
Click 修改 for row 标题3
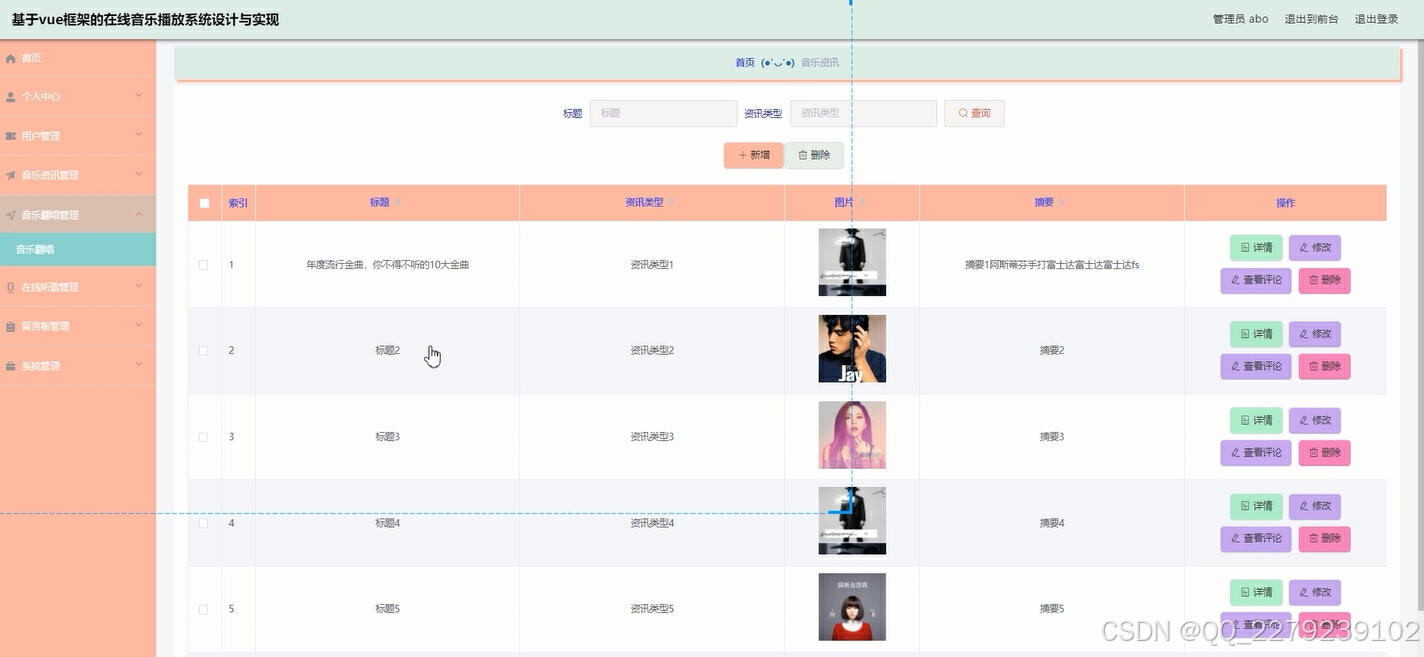tap(1315, 420)
